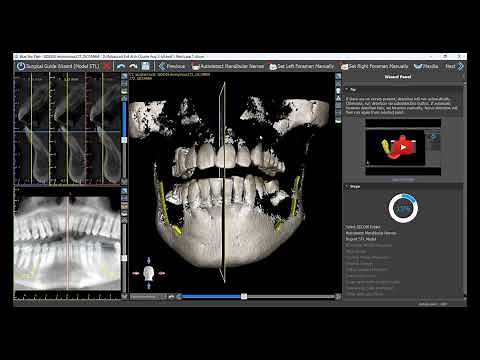Rotate the view with the orientation right arrow
Screen dimensions: 480x360
(x=162, y=273)
